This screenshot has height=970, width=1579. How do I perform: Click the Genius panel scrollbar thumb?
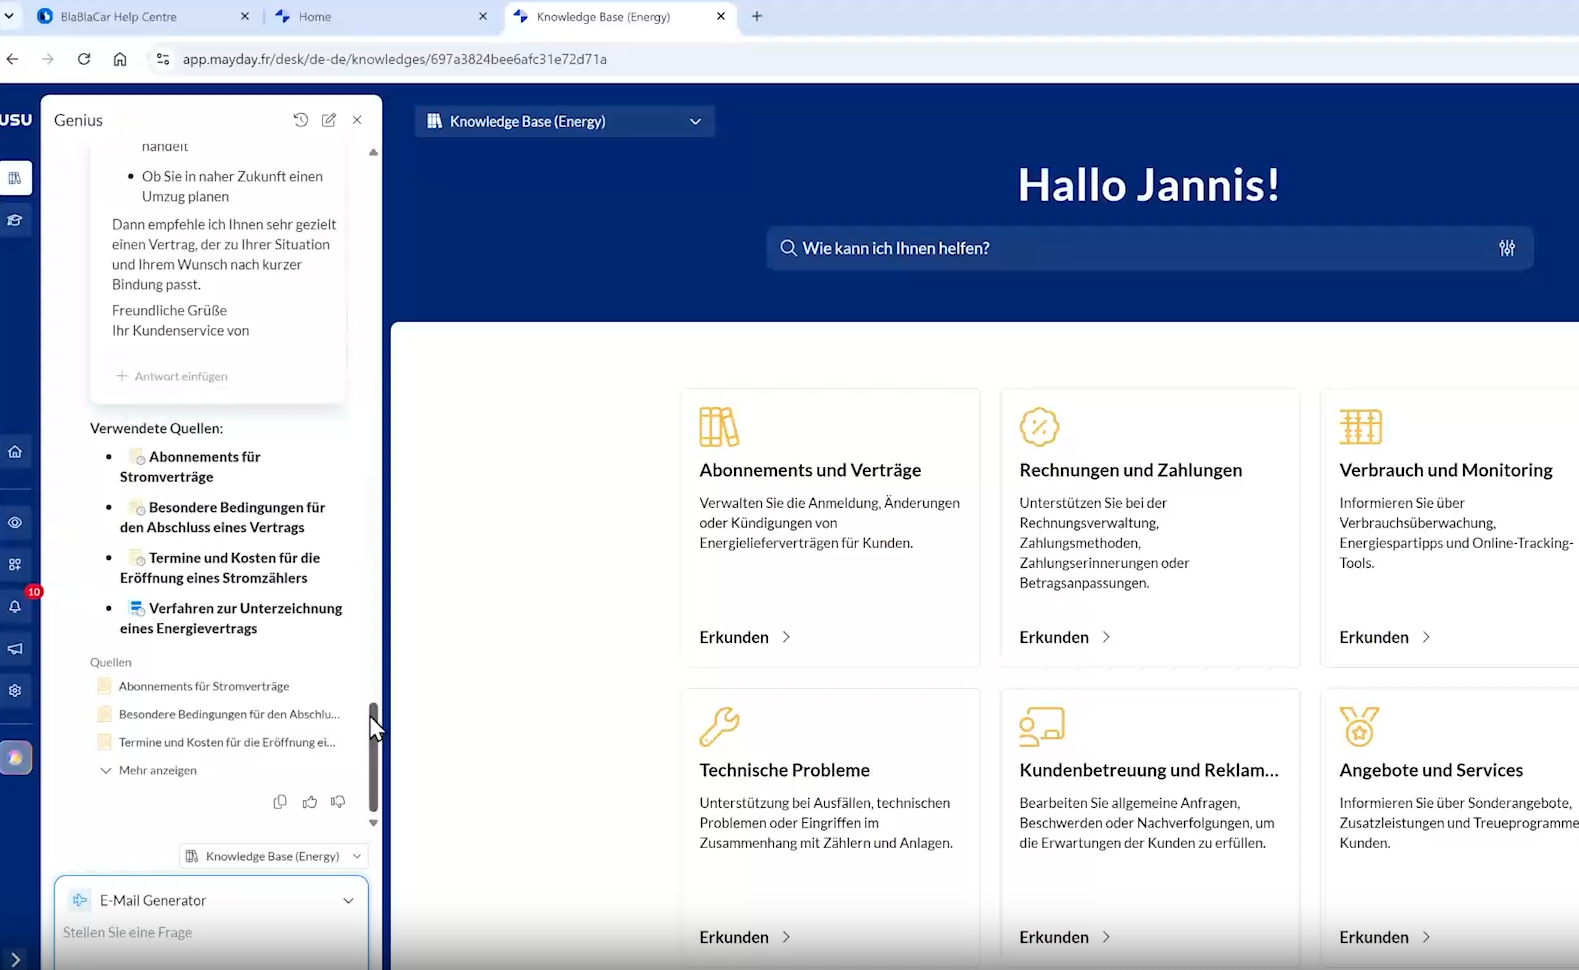tap(374, 756)
